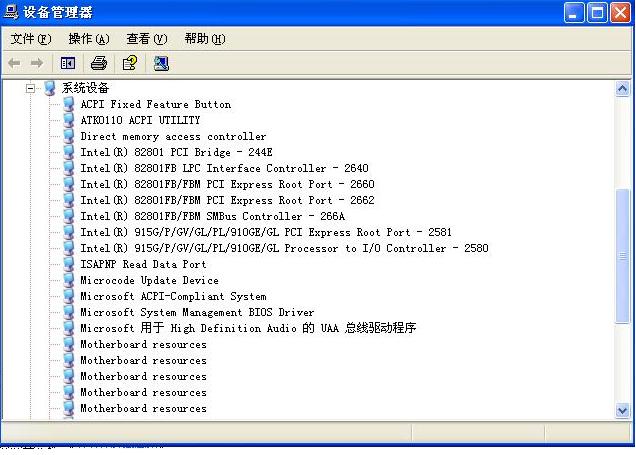This screenshot has height=455, width=636.
Task: Select Intel 82801FB LPC Interface Controller - 2640
Action: click(224, 168)
